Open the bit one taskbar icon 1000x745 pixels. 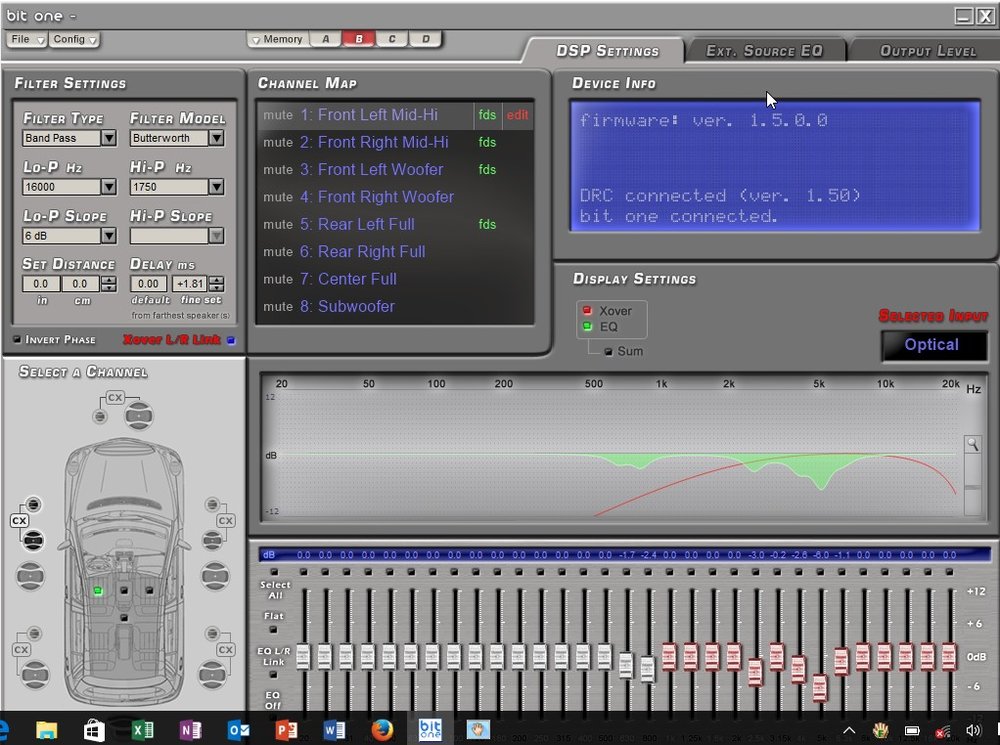tap(430, 729)
